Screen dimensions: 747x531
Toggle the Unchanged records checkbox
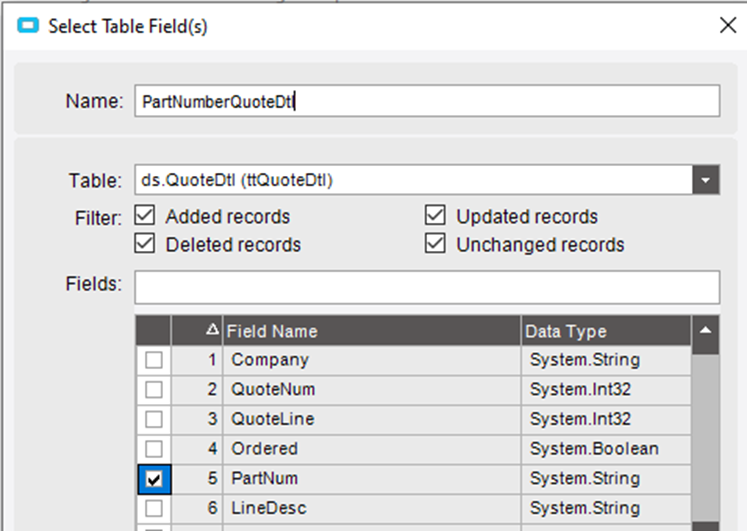coord(435,244)
